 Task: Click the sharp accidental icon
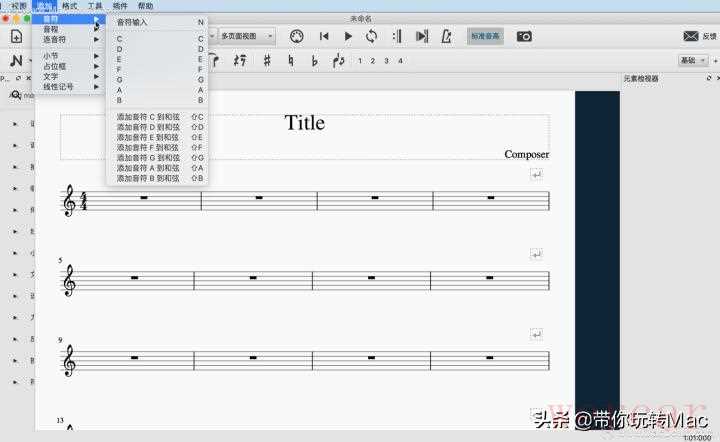click(x=267, y=60)
